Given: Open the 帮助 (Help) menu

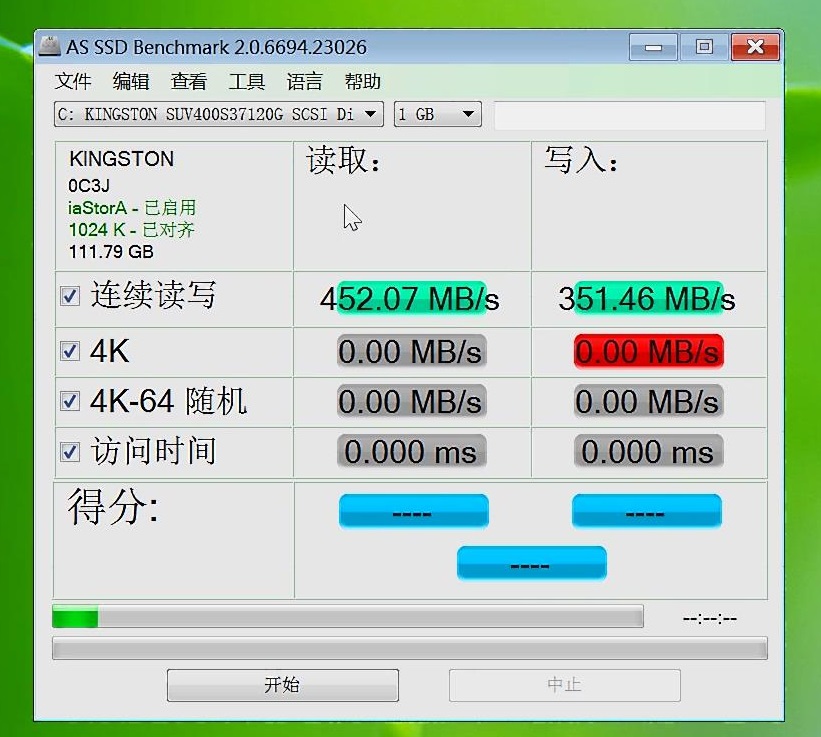Looking at the screenshot, I should pos(362,81).
